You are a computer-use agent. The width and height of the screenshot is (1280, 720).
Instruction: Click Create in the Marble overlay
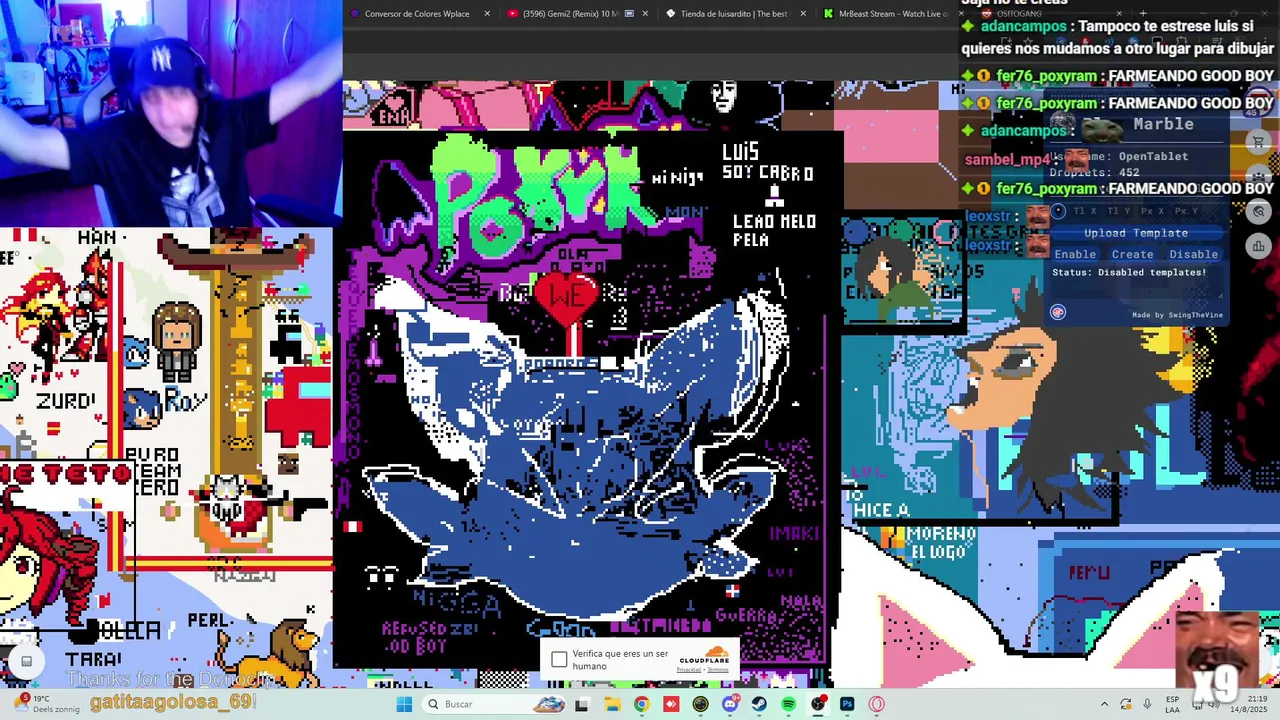tap(1133, 254)
